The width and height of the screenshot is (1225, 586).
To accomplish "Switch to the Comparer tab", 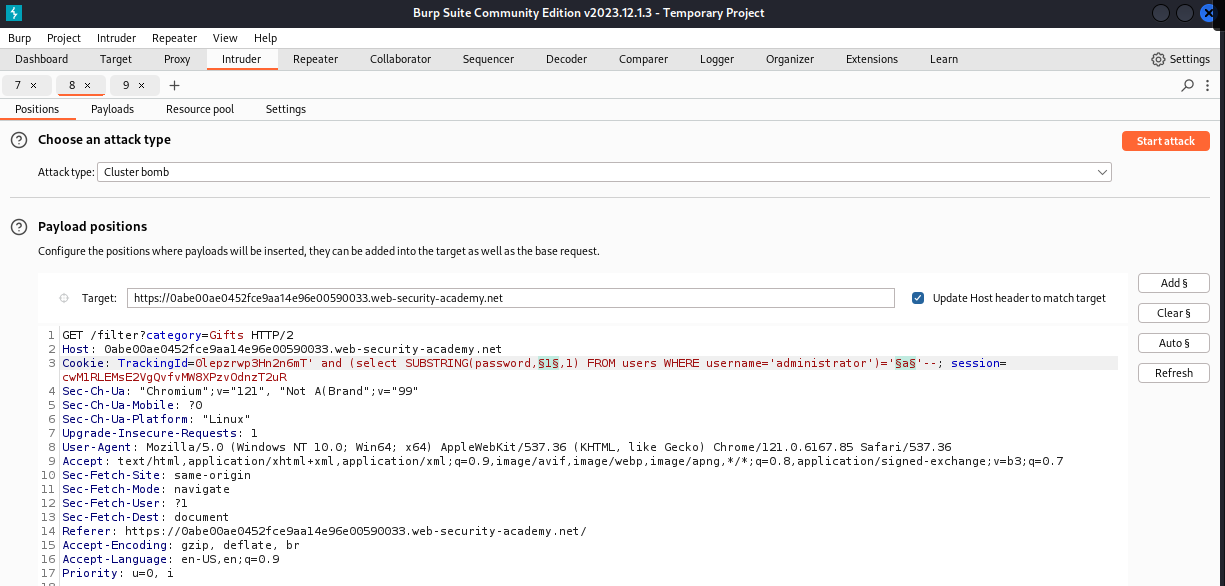I will pos(643,59).
